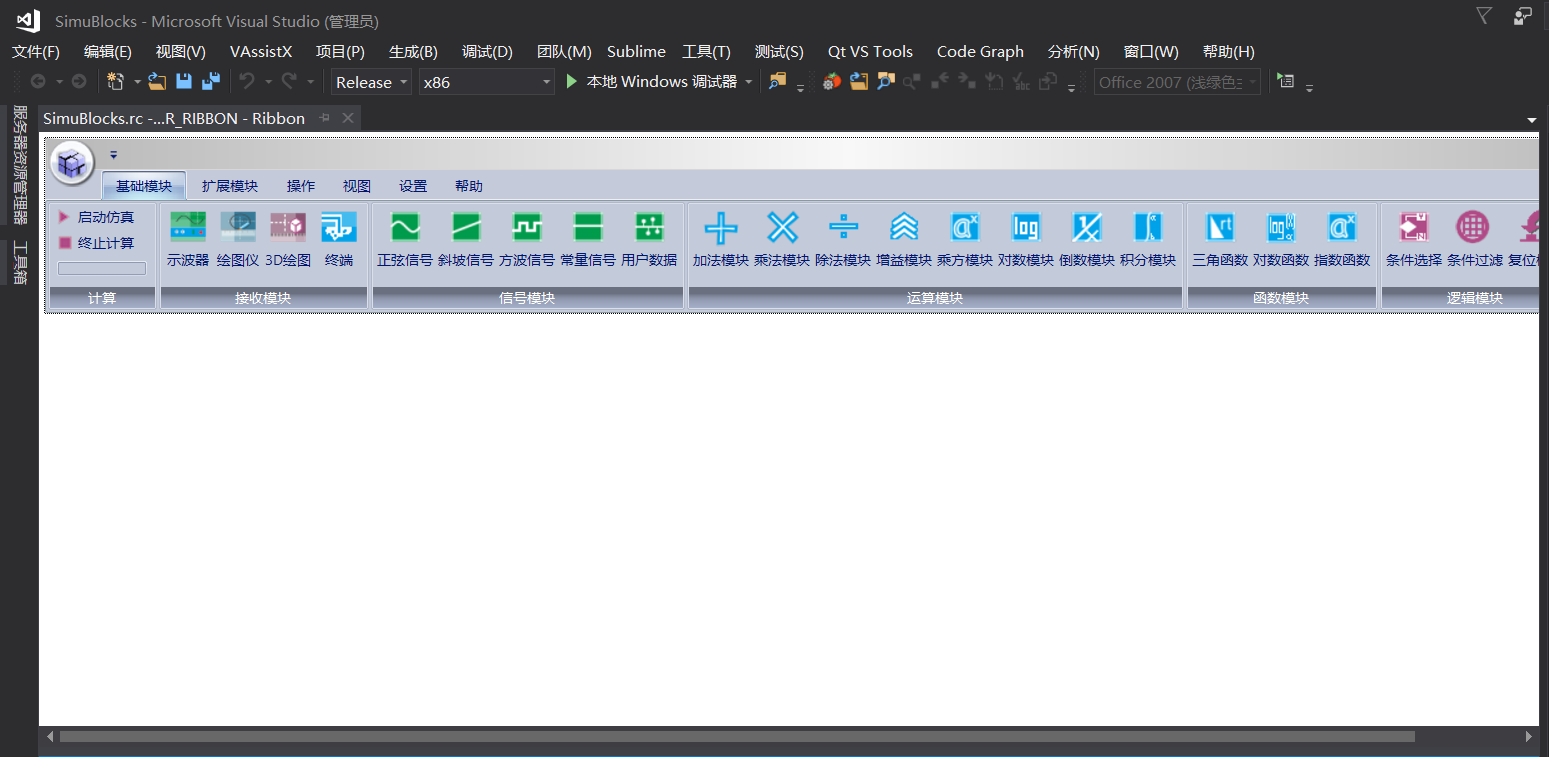Choose the 方波信号 square wave icon
Viewport: 1549px width, 757px height.
pos(527,228)
